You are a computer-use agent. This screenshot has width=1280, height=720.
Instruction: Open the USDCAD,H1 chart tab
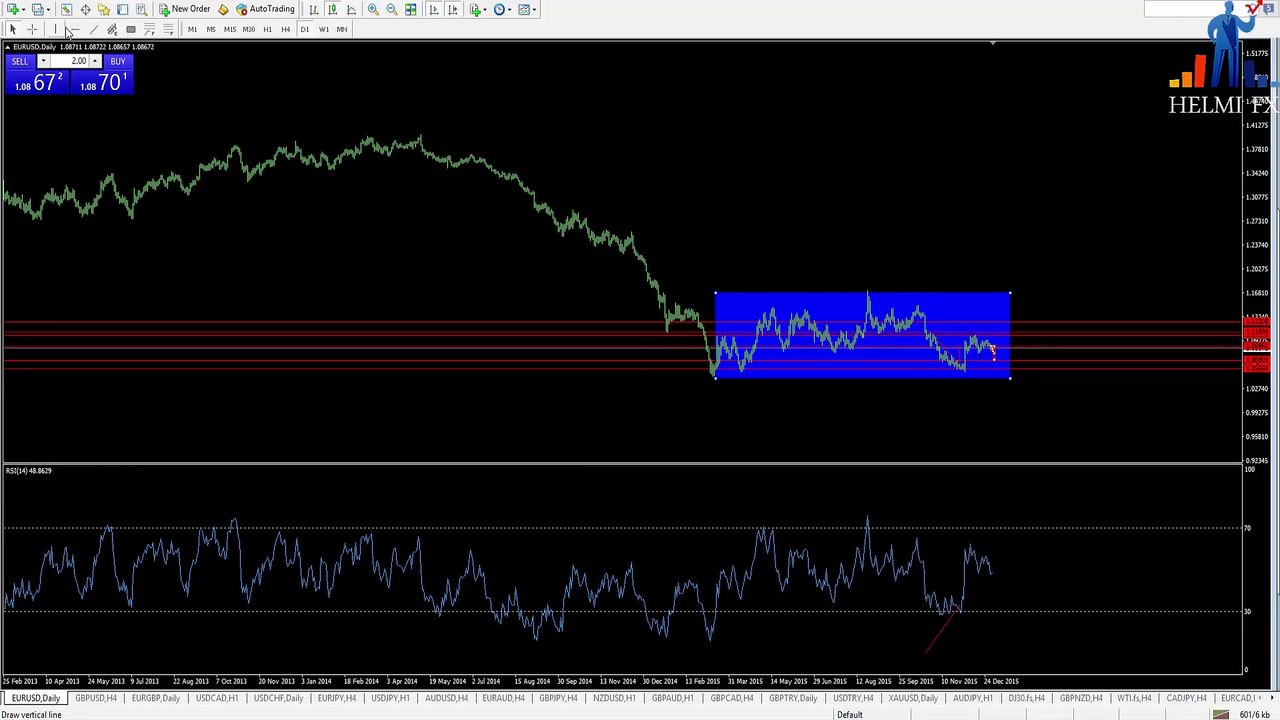217,698
